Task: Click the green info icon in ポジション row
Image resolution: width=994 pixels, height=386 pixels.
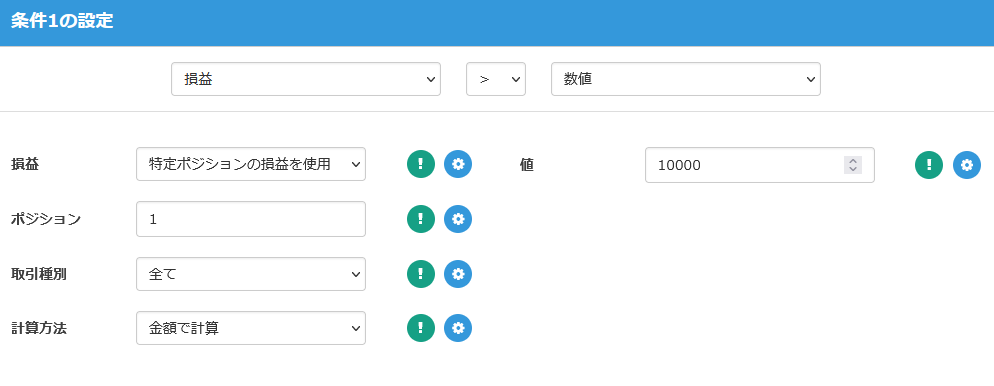Action: click(421, 219)
